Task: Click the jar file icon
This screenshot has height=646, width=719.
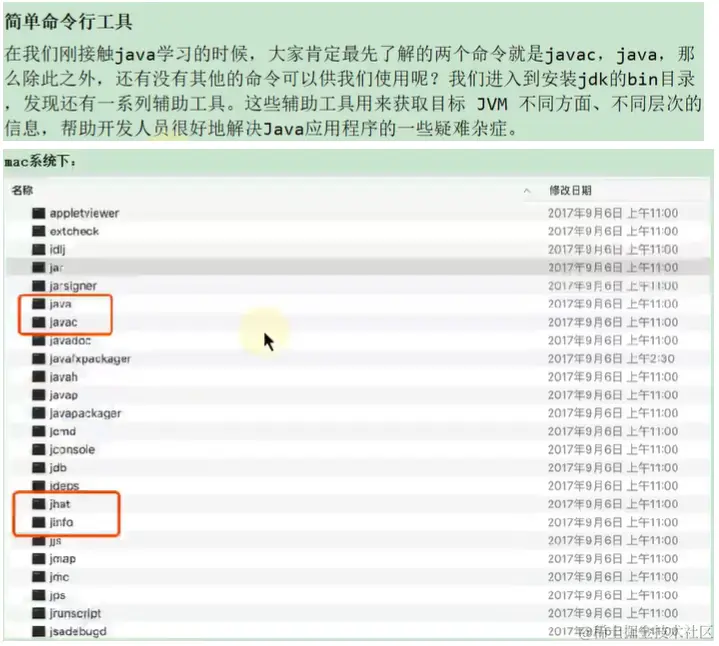Action: 39,267
